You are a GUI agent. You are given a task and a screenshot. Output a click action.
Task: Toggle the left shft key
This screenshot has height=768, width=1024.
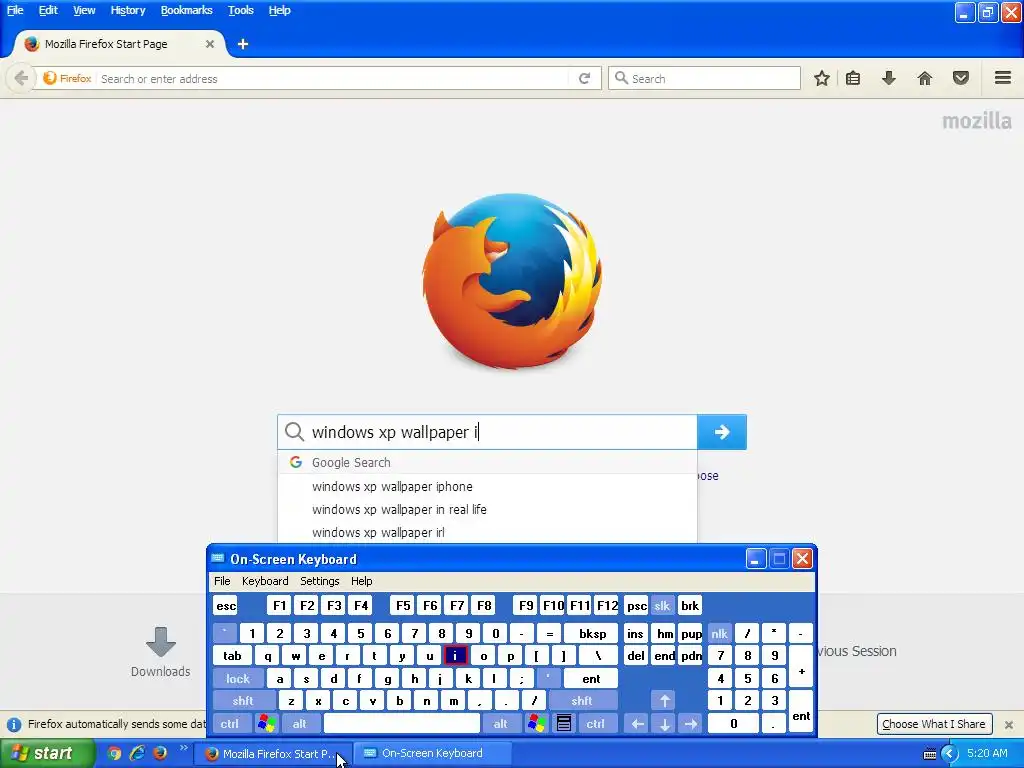click(x=243, y=701)
